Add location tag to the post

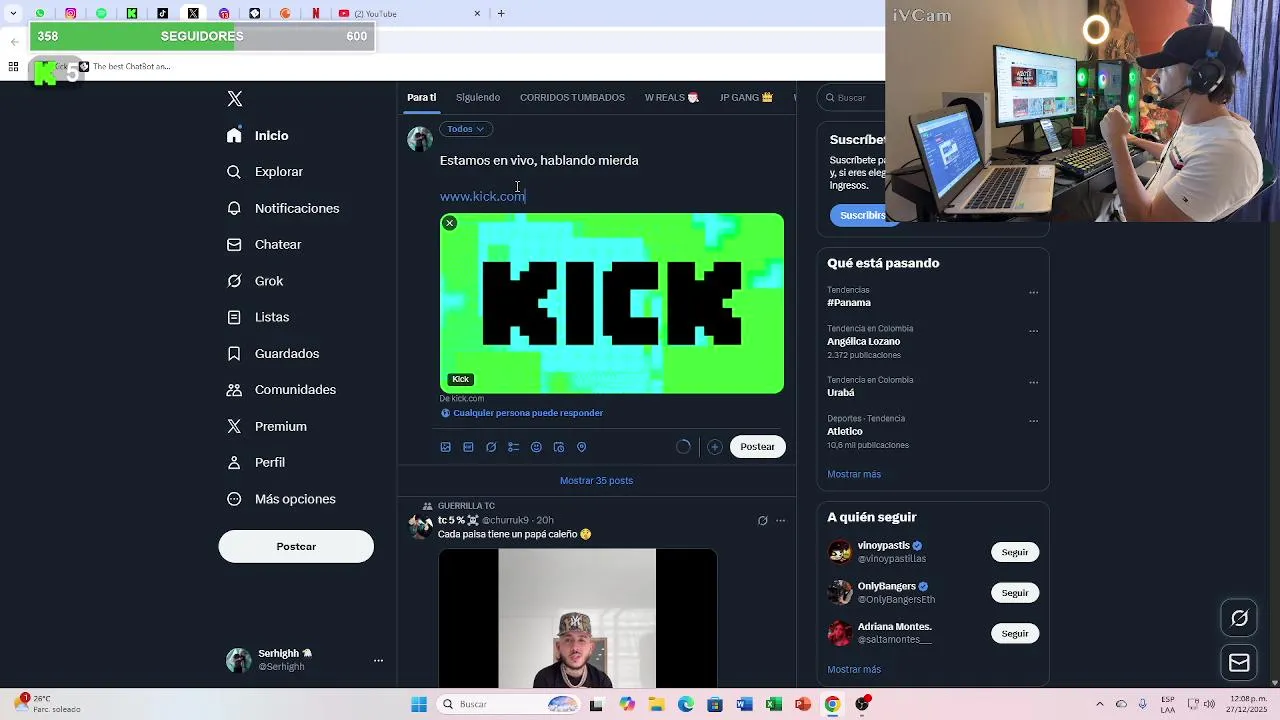581,447
